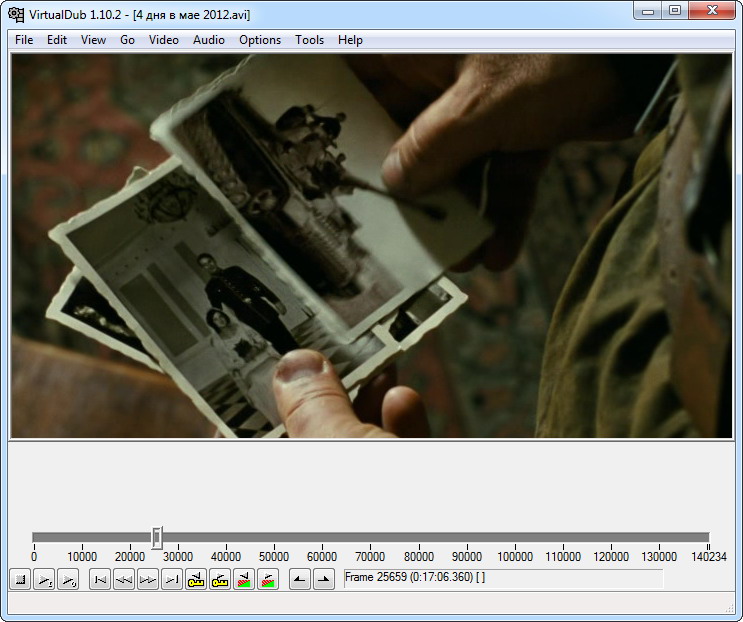This screenshot has height=622, width=743.
Task: Go to next keyframe using key icon
Action: (220, 579)
